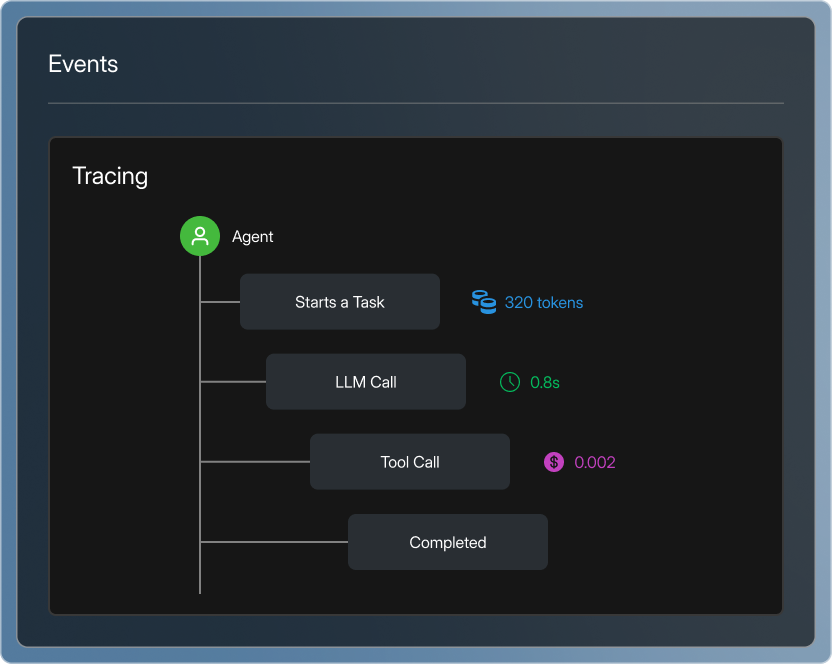Click the Tracing panel heading
The width and height of the screenshot is (832, 664).
click(x=110, y=176)
